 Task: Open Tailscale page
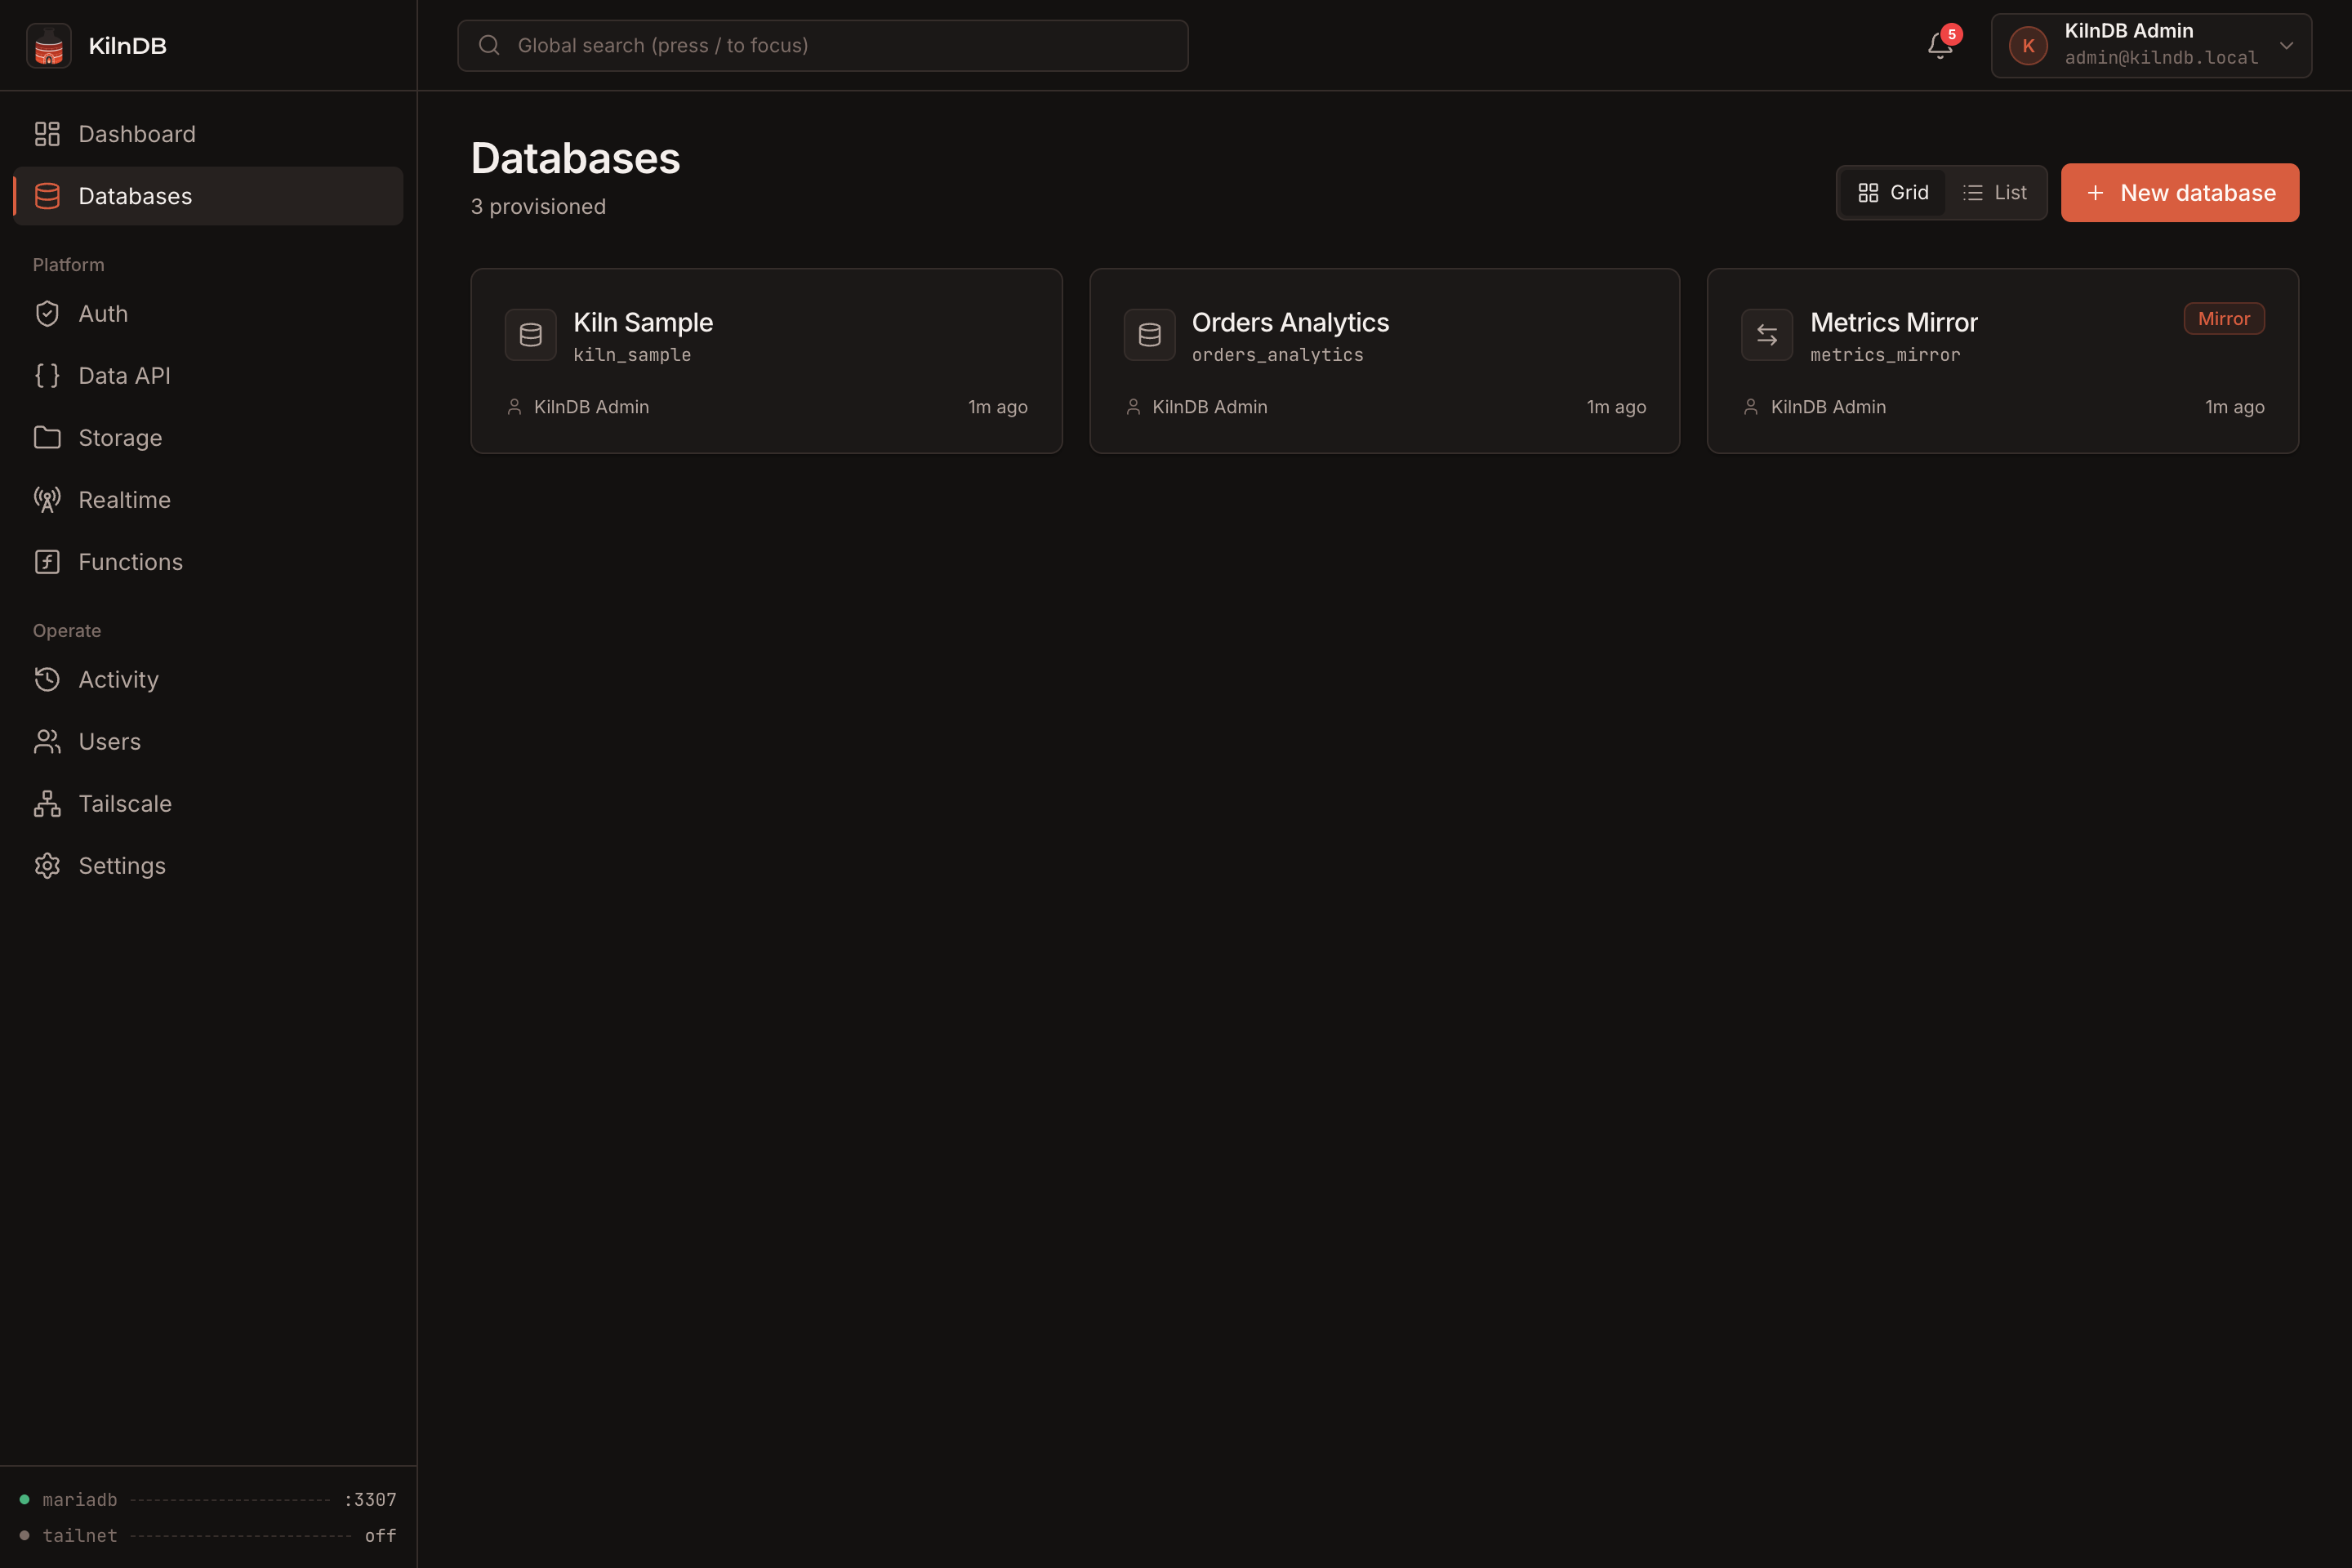[208, 804]
